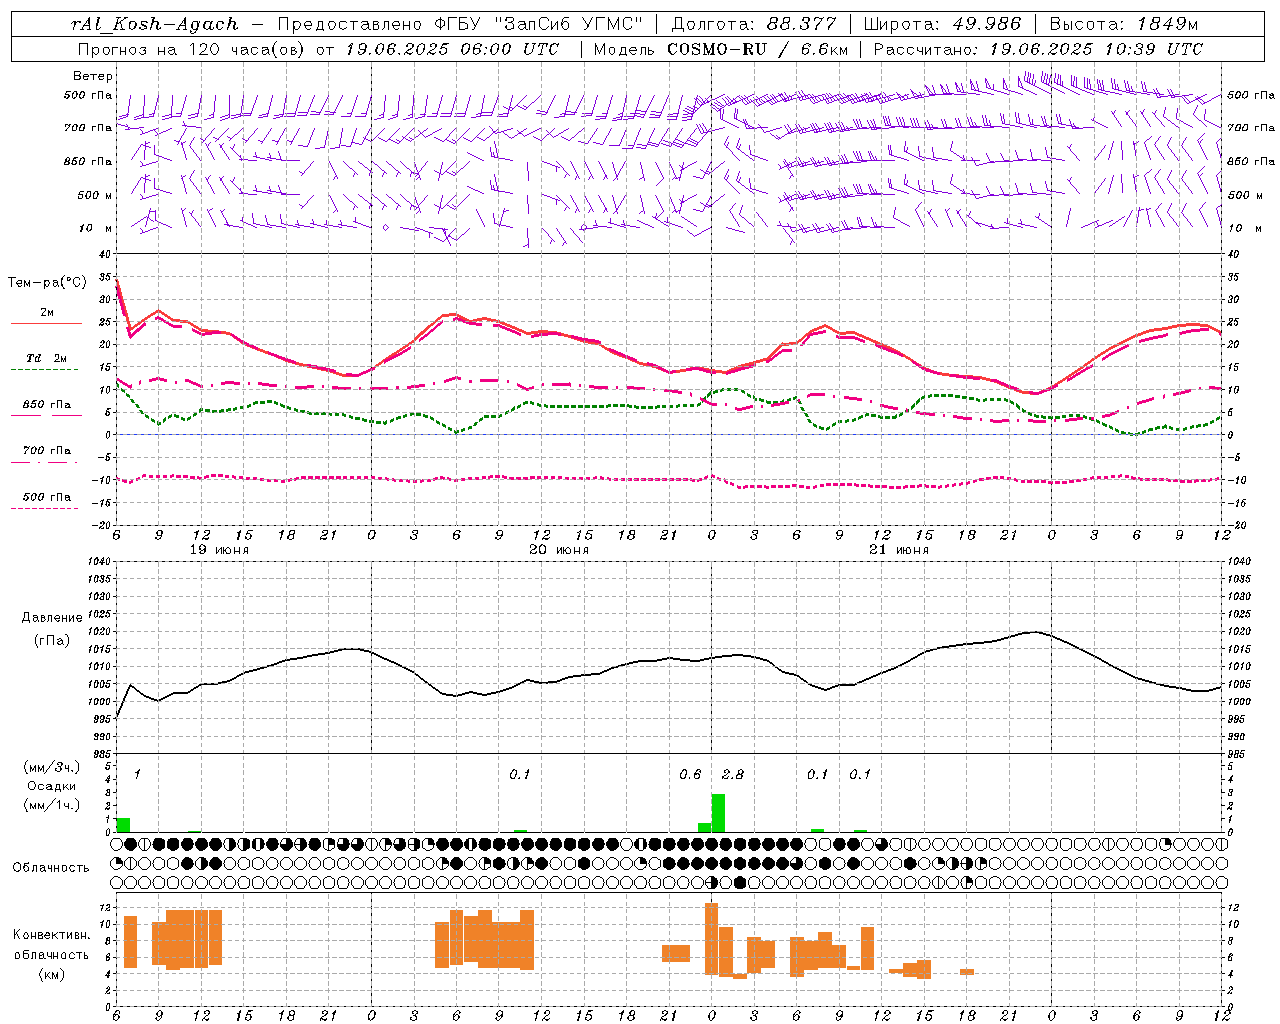The height and width of the screenshot is (1024, 1280).
Task: Click the tallest green precipitation bar
Action: pos(718,813)
